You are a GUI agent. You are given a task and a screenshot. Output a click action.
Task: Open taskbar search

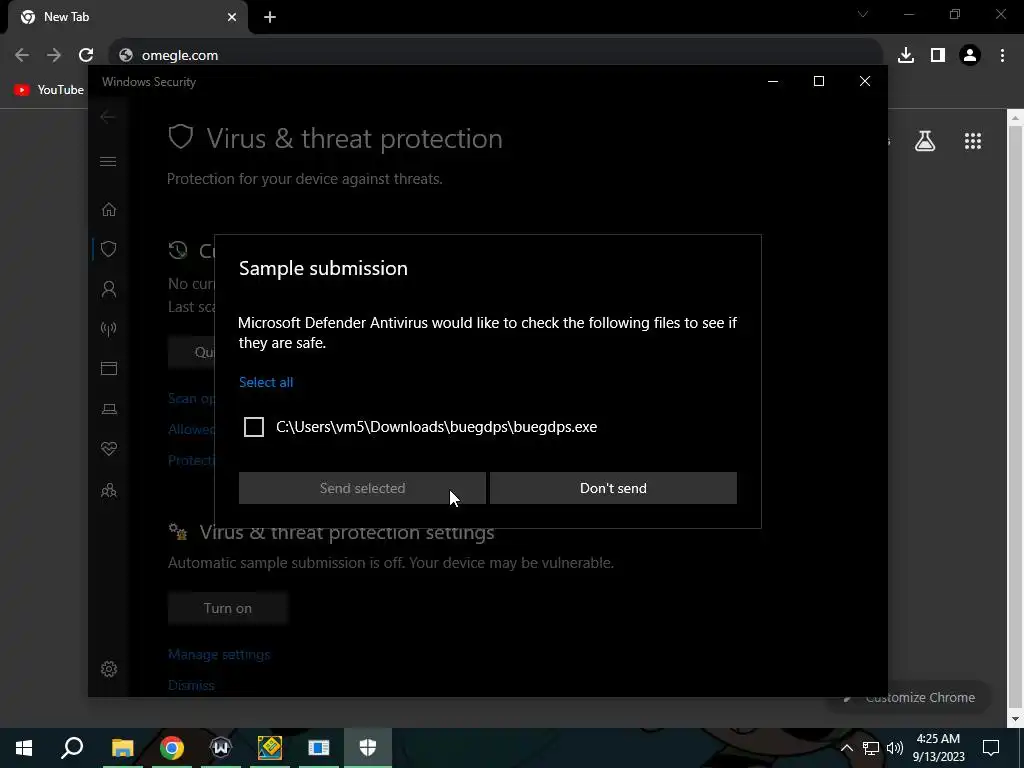pyautogui.click(x=72, y=748)
